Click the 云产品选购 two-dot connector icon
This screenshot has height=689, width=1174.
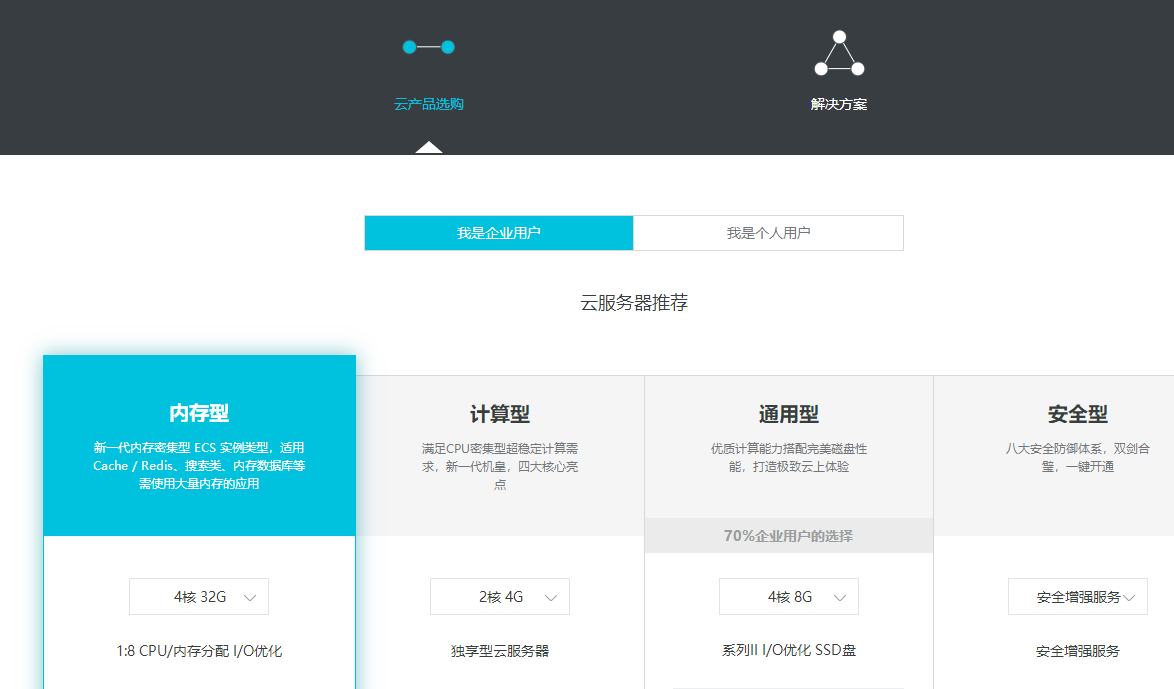coord(428,47)
